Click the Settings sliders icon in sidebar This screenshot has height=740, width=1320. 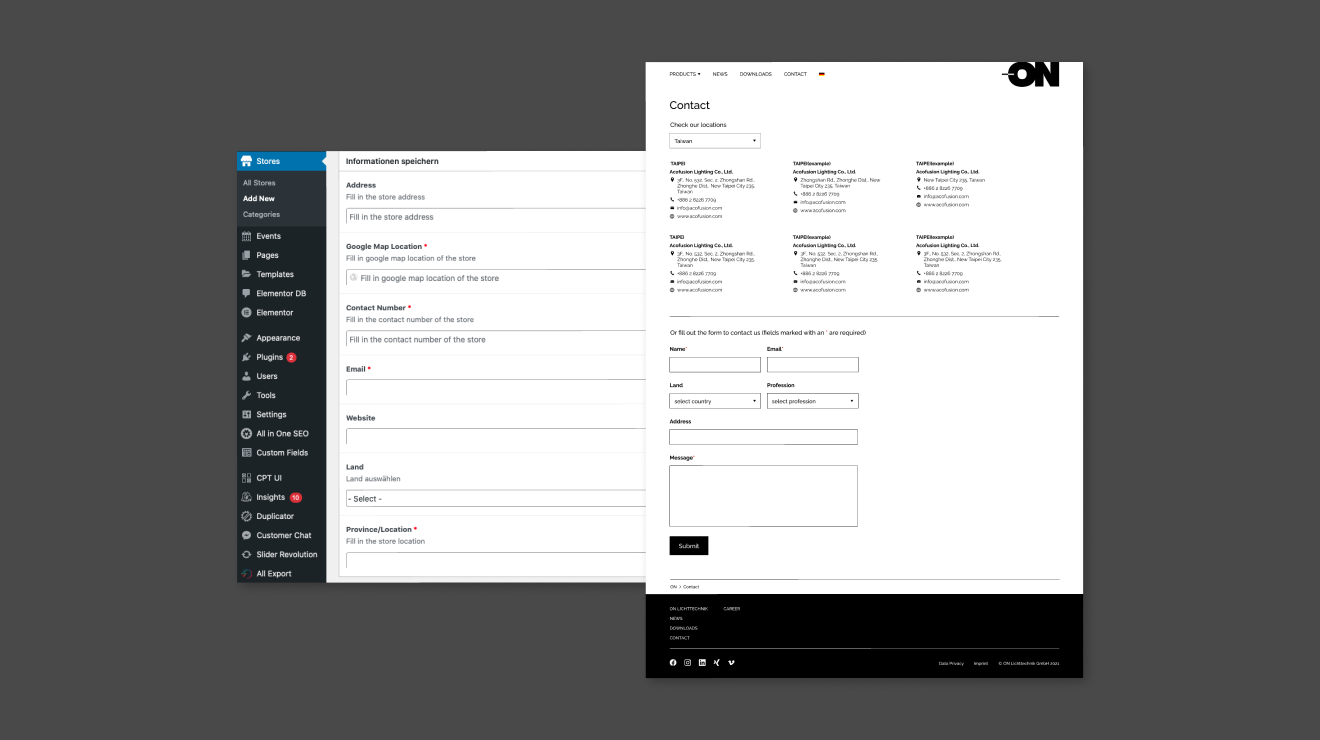(x=246, y=414)
